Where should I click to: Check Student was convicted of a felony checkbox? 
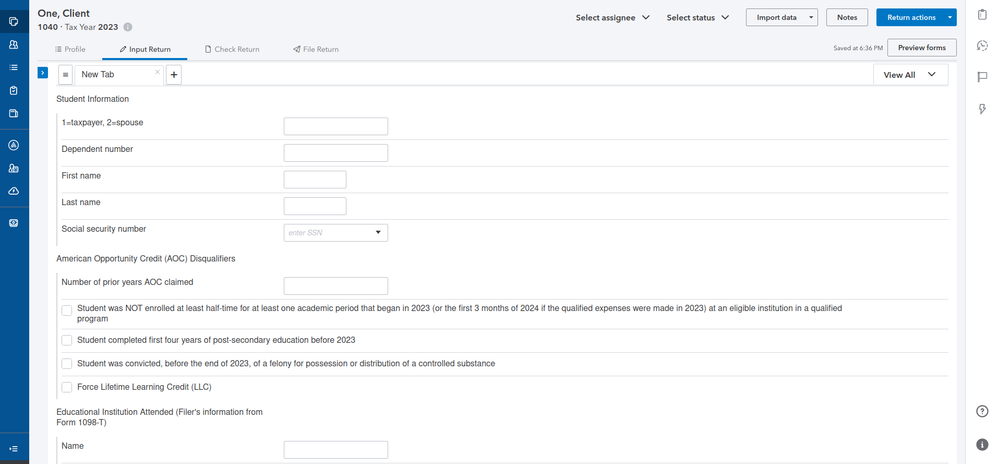67,363
